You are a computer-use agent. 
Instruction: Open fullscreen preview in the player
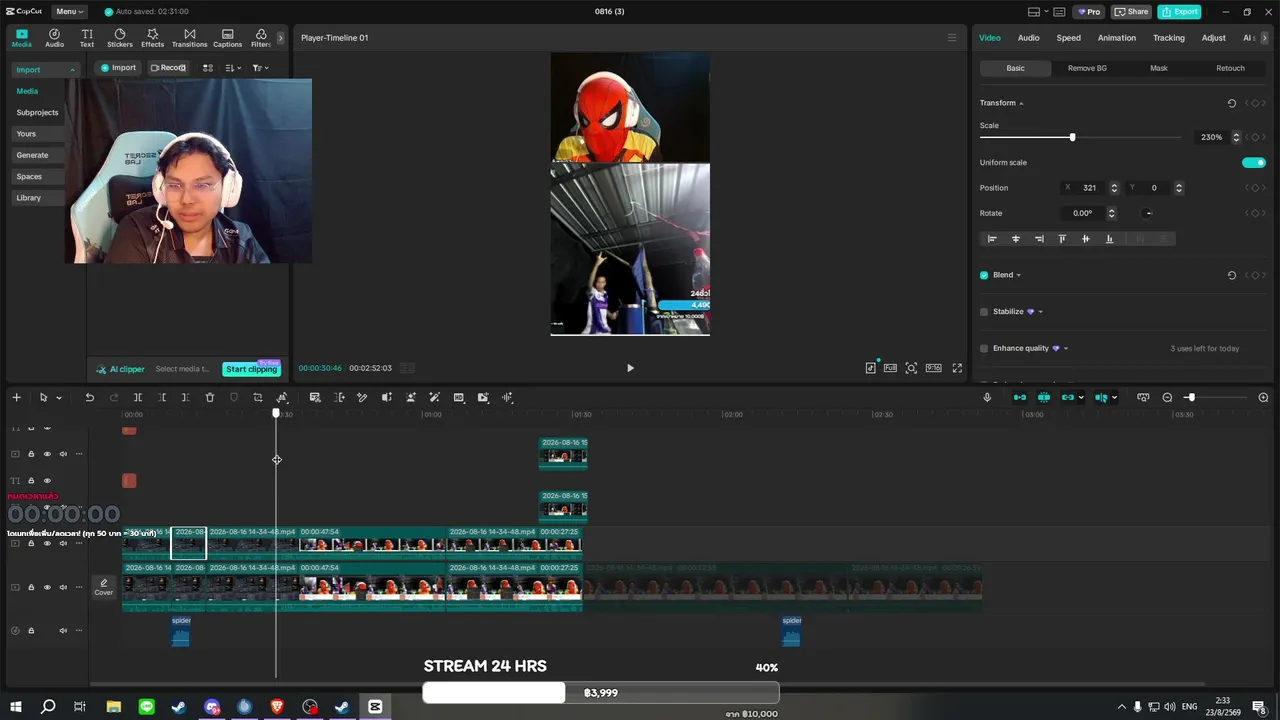pyautogui.click(x=957, y=368)
